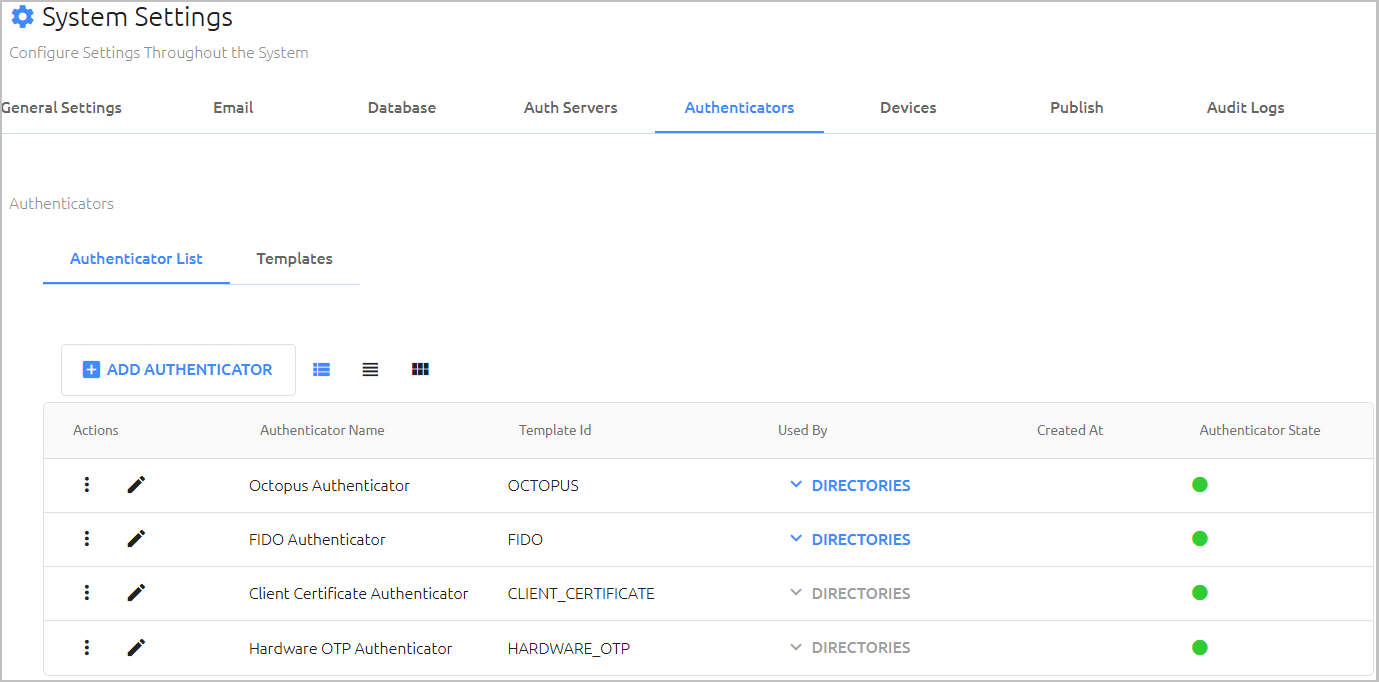Edit the Client Certificate Authenticator
1379x682 pixels.
coord(136,593)
